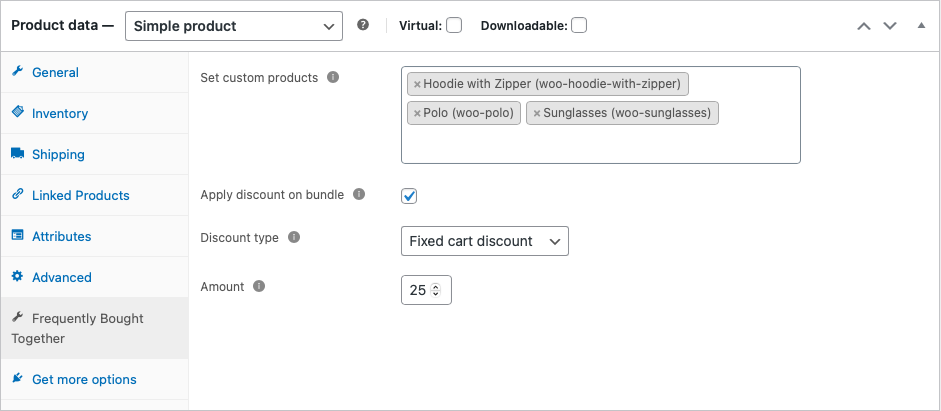Click the info icon beside Amount
Viewport: 941px width, 411px height.
click(259, 286)
